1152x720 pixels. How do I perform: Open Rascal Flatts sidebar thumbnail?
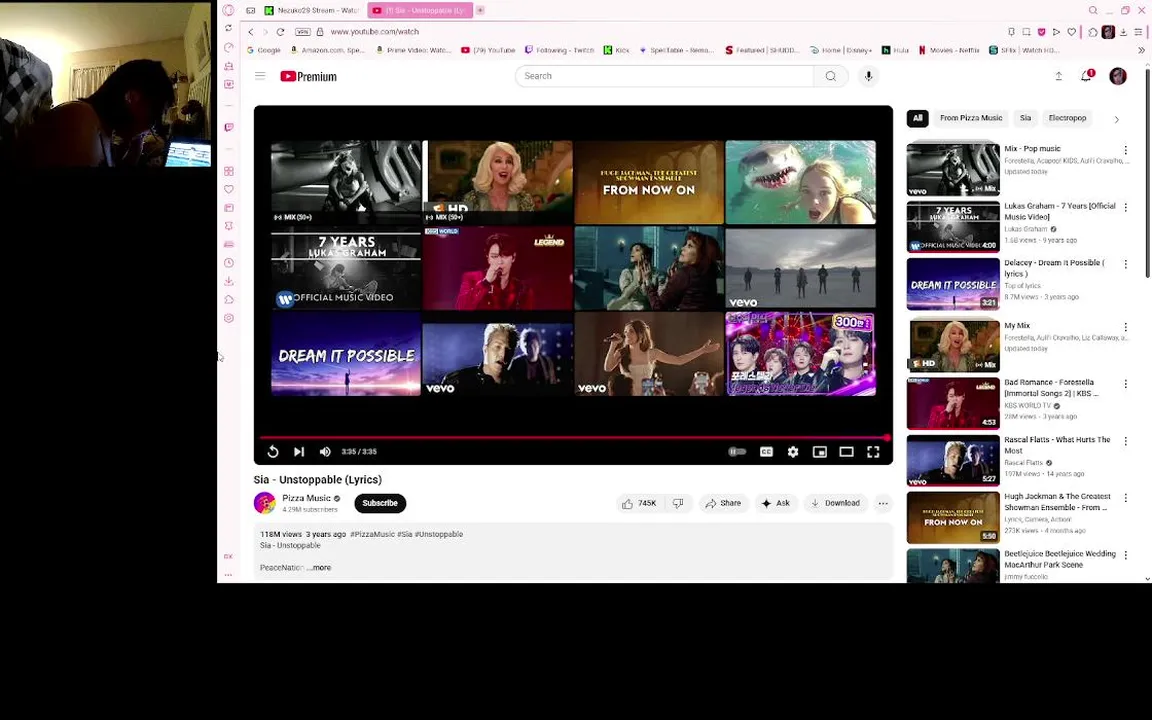coord(953,461)
